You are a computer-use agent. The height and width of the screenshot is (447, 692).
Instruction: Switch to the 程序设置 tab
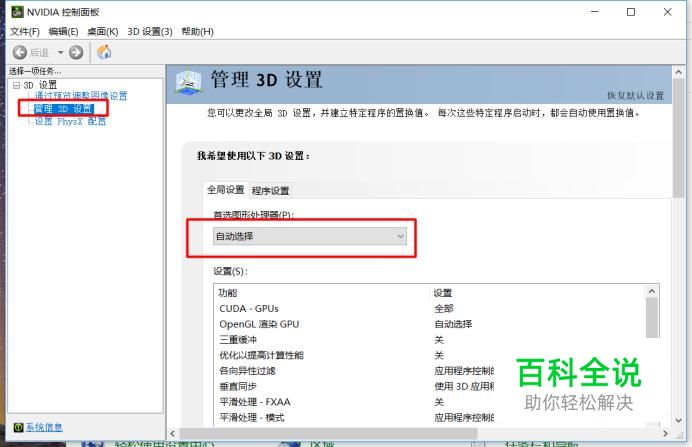click(x=271, y=191)
